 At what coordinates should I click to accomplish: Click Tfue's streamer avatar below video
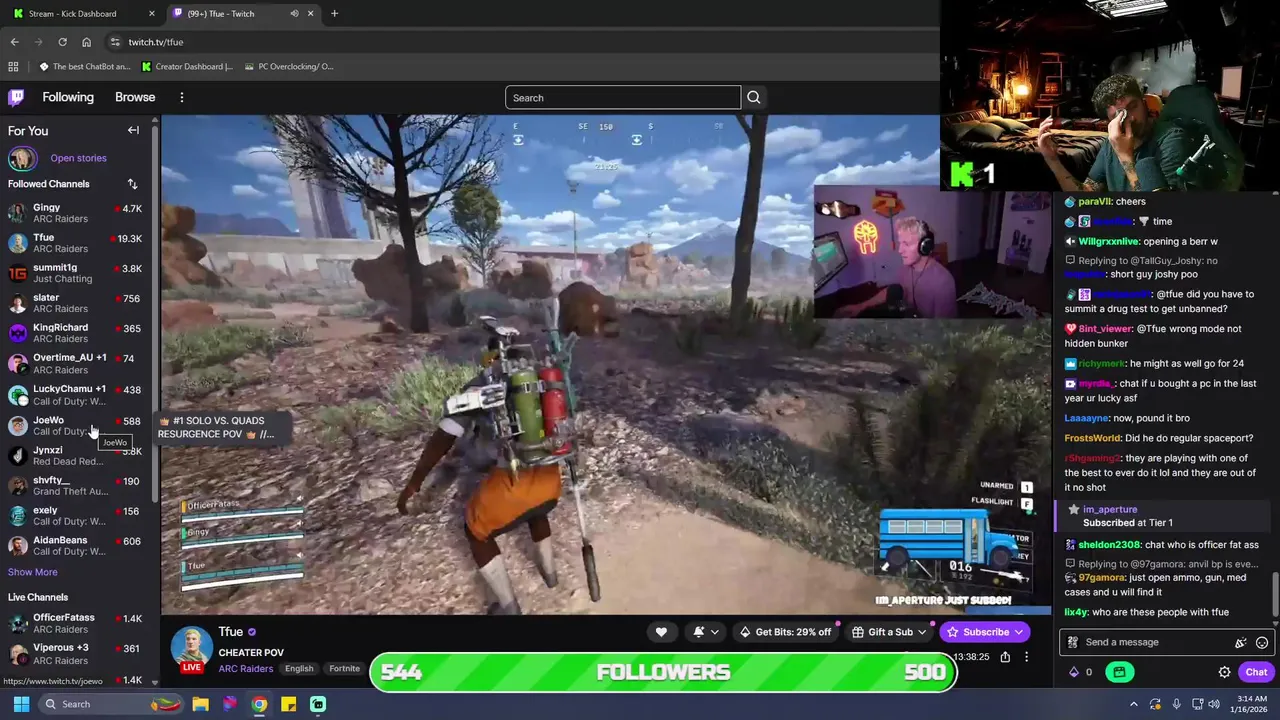[x=192, y=648]
